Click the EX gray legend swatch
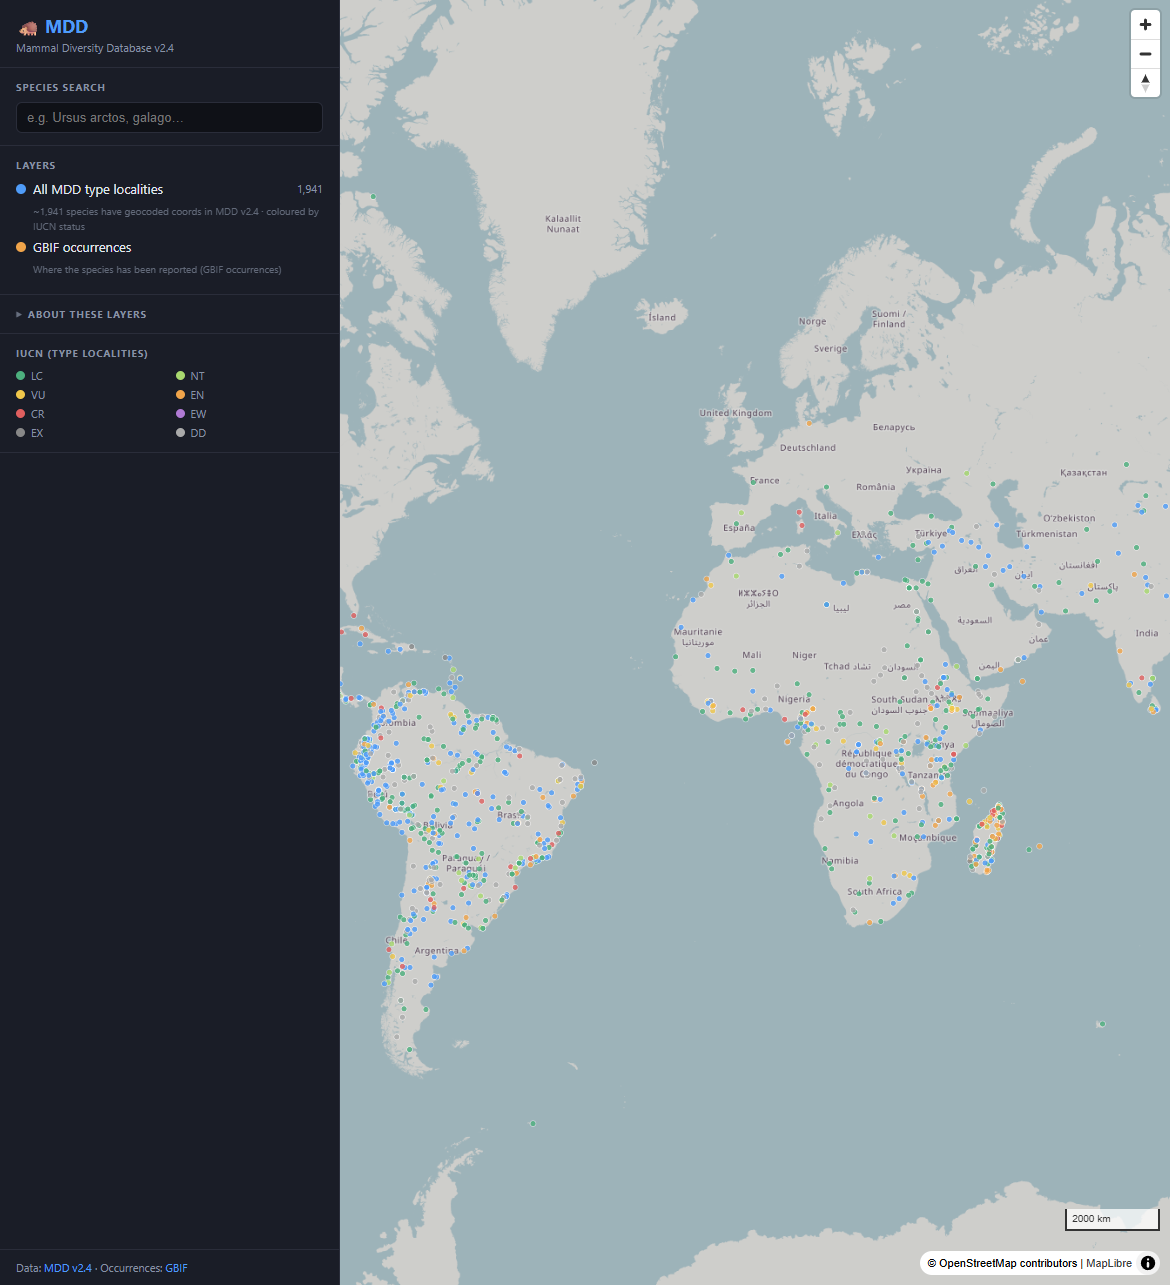This screenshot has width=1170, height=1285. coord(21,433)
